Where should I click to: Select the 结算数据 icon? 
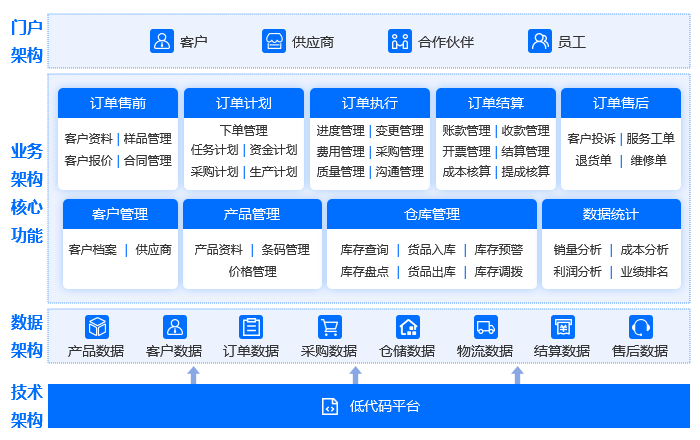click(x=562, y=327)
